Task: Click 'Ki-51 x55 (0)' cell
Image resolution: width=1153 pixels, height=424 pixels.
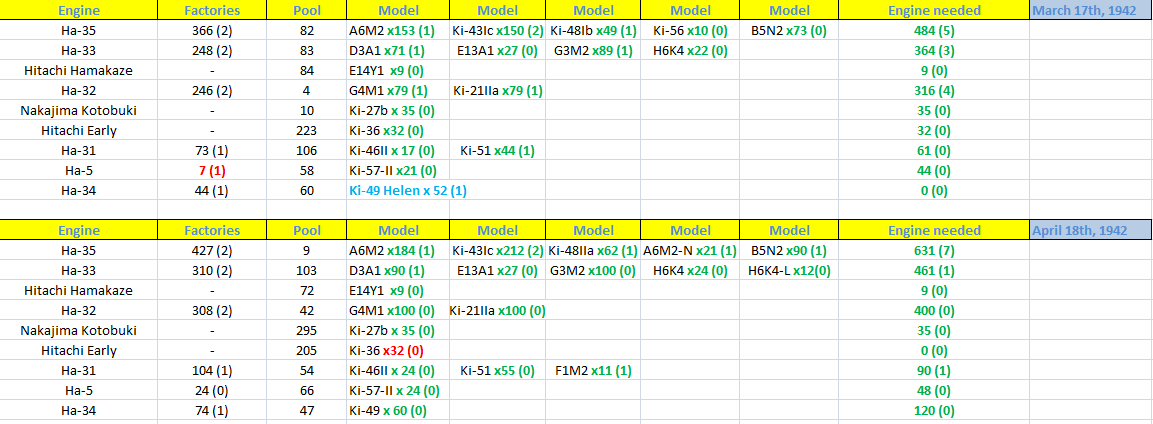Action: tap(497, 370)
